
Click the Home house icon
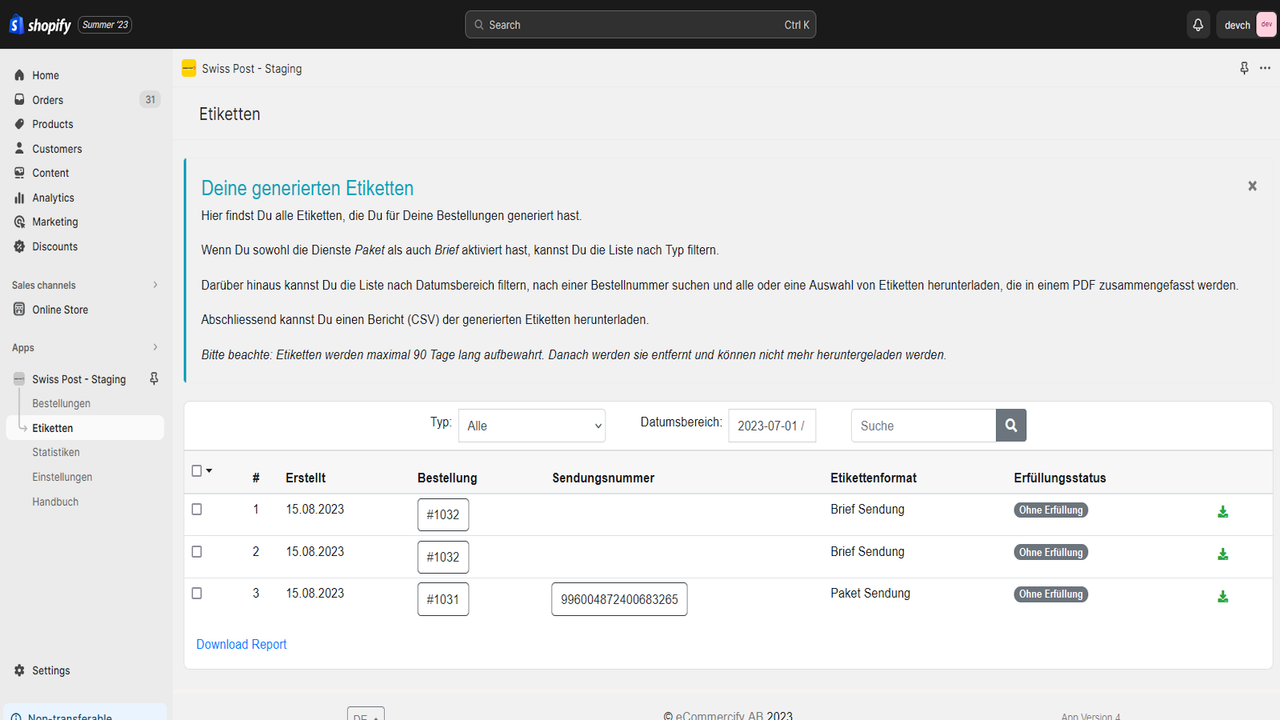[x=20, y=75]
